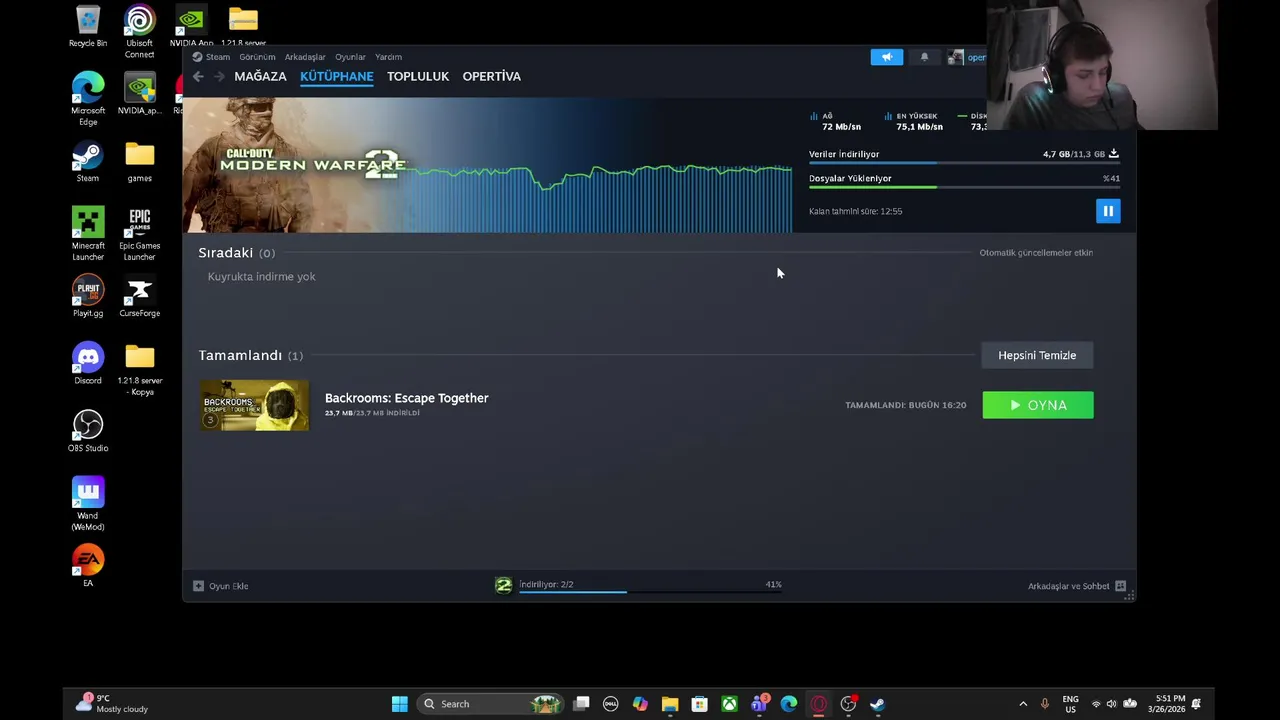Viewport: 1280px width, 720px height.
Task: Open the games folder on the desktop
Action: click(139, 163)
